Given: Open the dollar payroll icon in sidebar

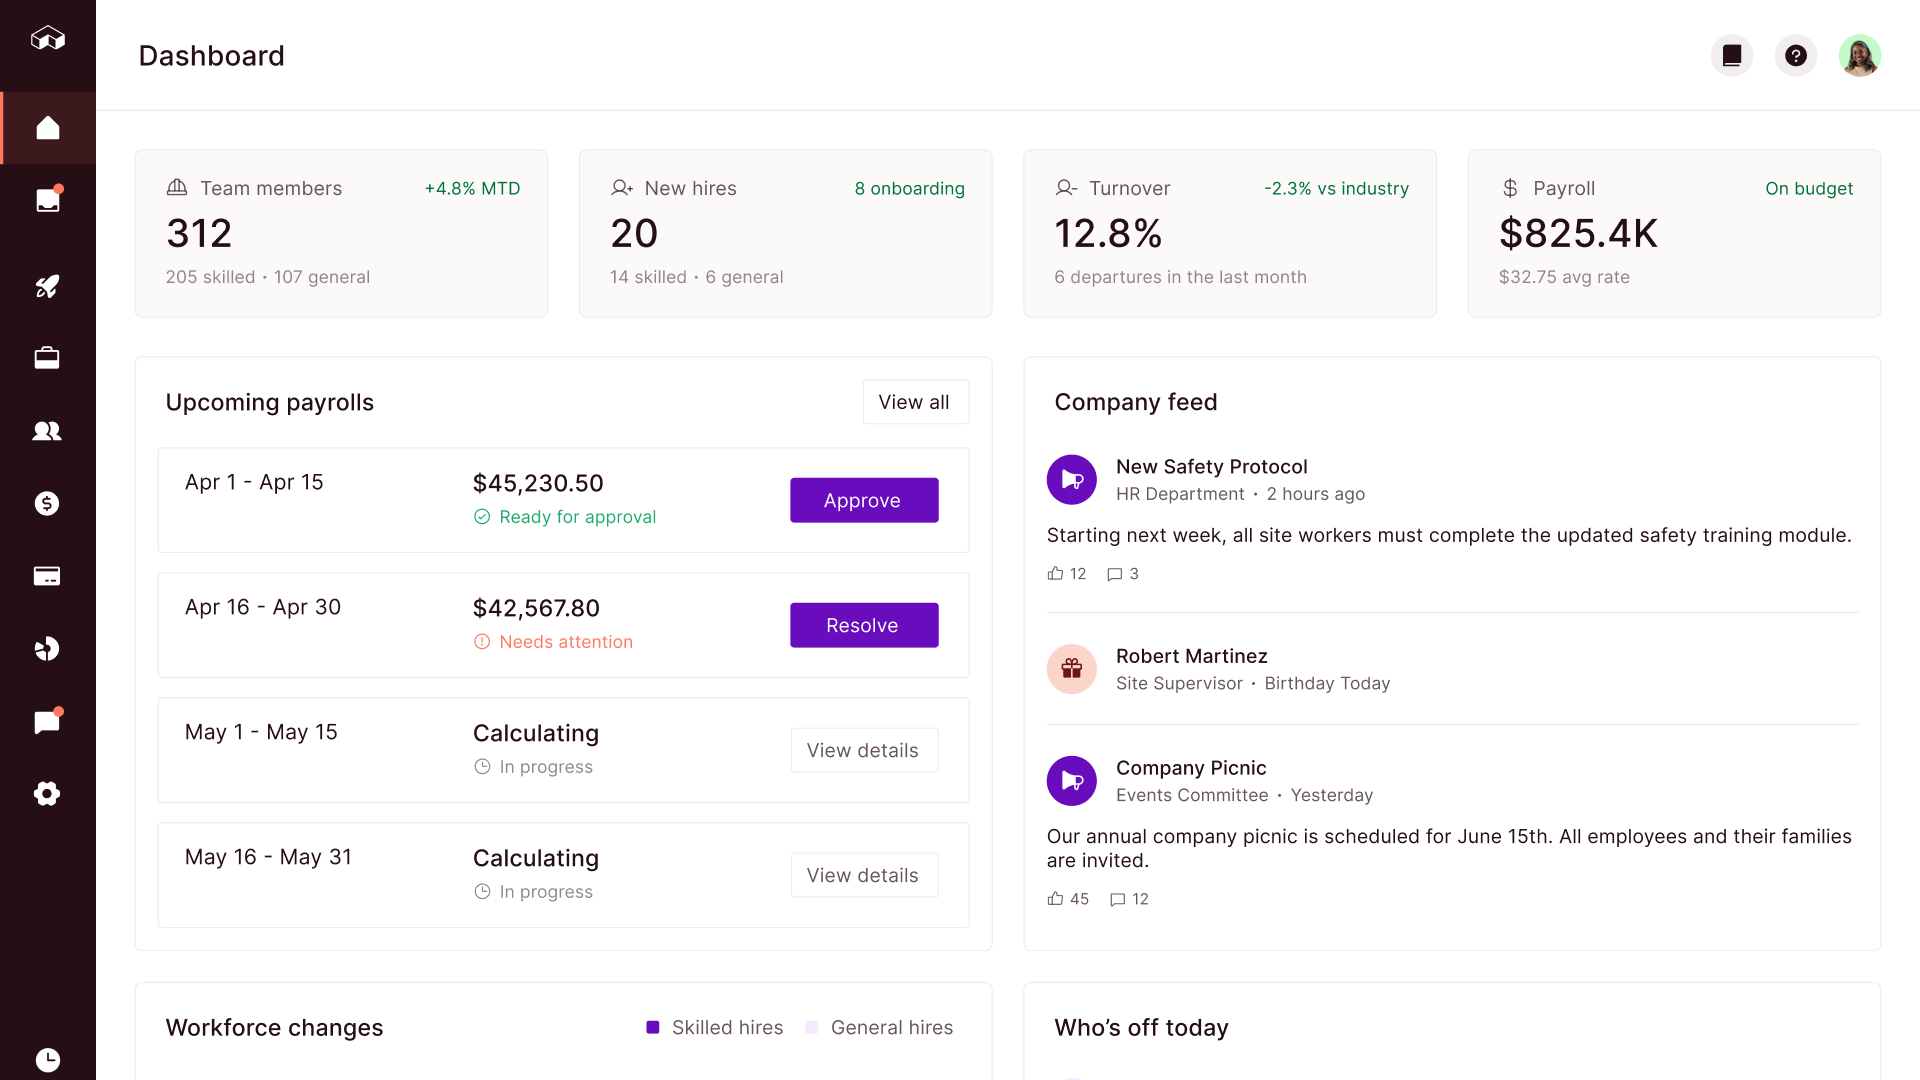Looking at the screenshot, I should click(x=47, y=503).
